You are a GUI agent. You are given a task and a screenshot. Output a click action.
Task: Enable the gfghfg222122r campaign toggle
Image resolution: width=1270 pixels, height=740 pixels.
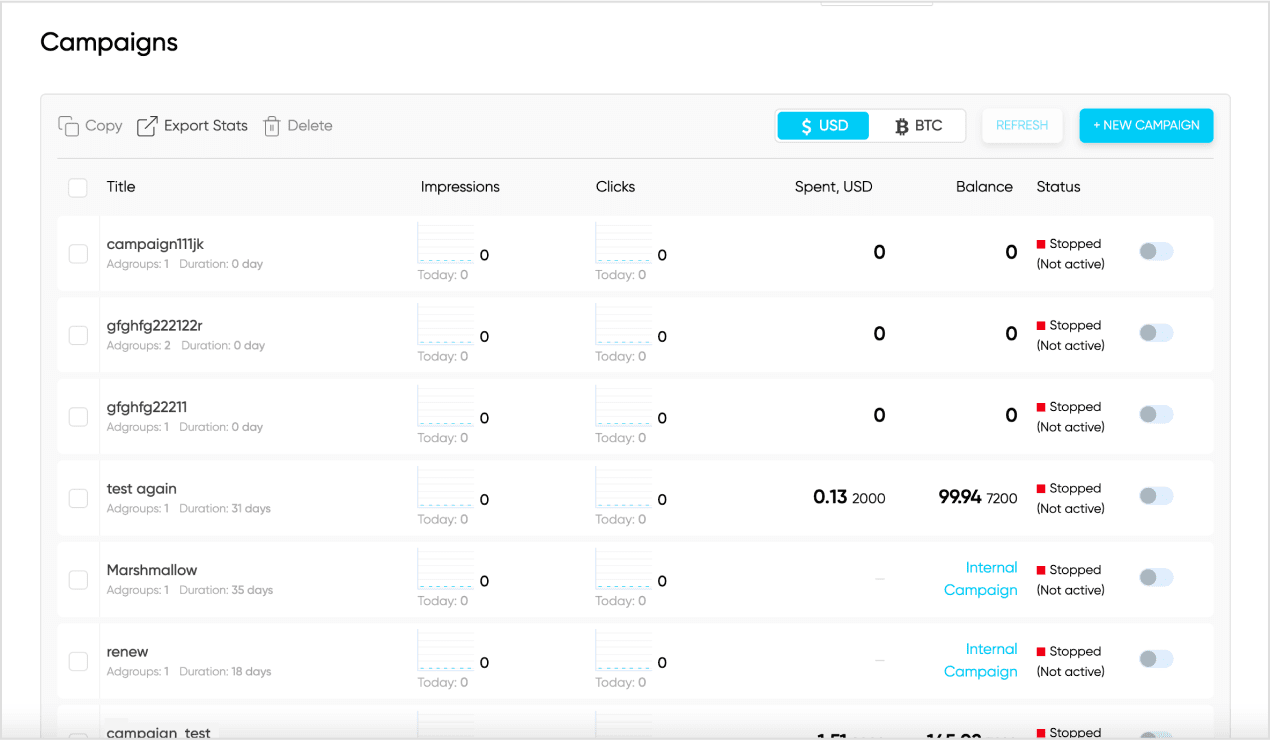coord(1156,333)
